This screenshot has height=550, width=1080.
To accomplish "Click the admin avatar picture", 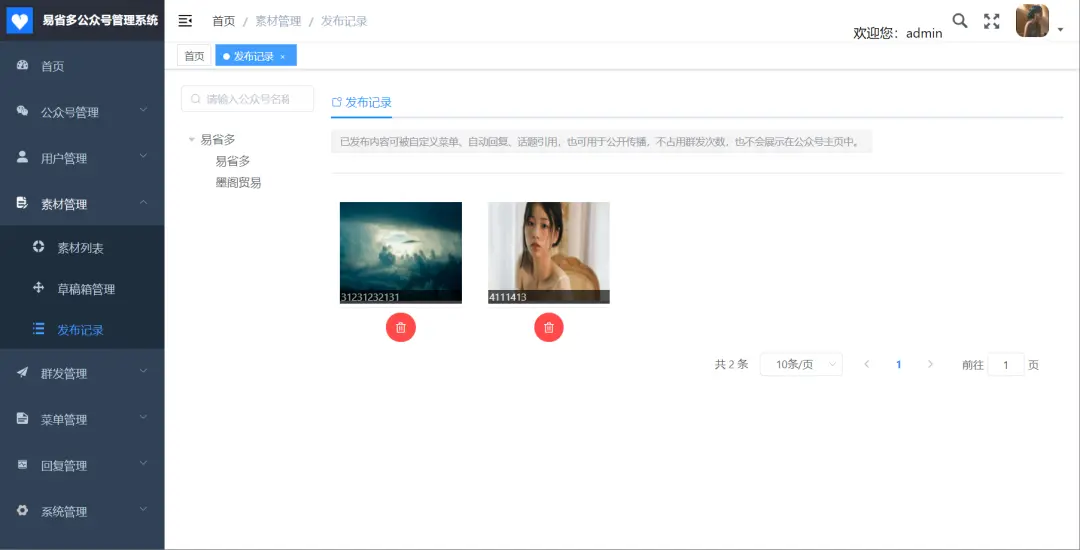I will [x=1032, y=21].
